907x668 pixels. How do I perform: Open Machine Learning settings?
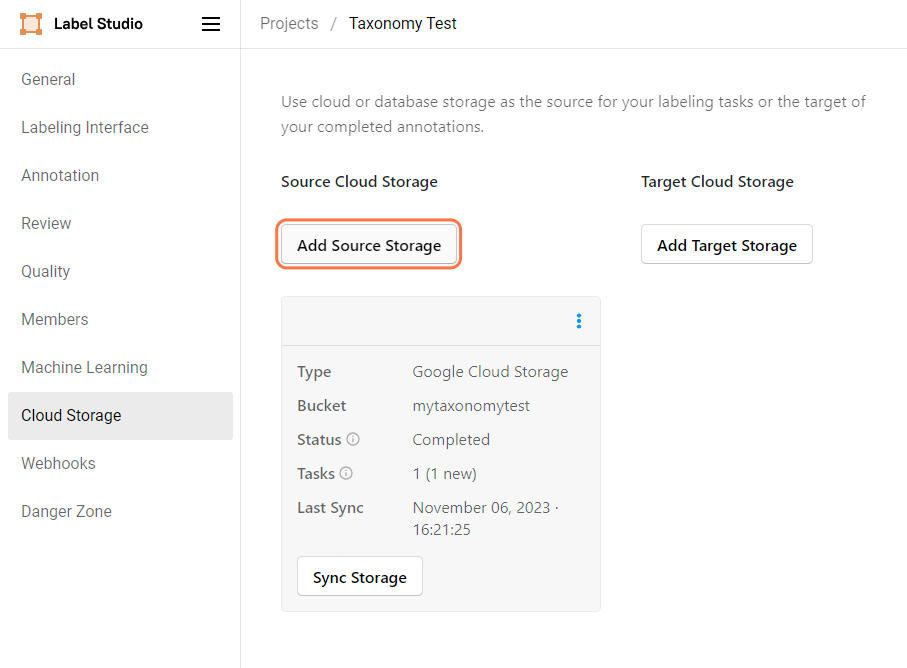pos(84,367)
